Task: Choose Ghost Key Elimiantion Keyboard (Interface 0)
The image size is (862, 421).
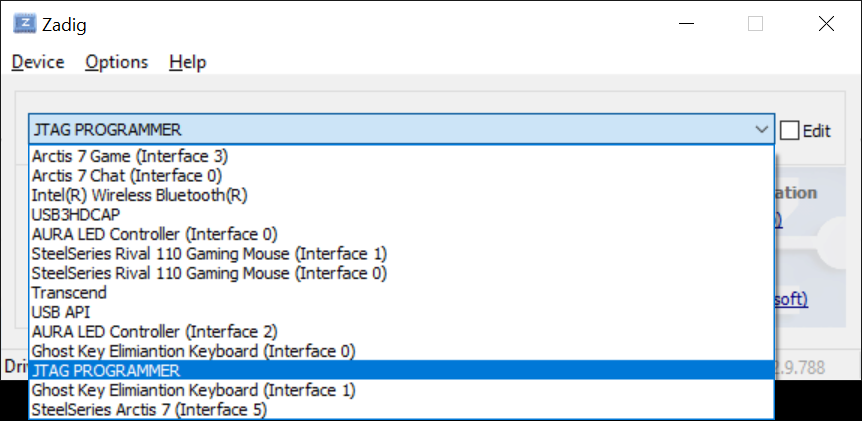Action: [193, 351]
